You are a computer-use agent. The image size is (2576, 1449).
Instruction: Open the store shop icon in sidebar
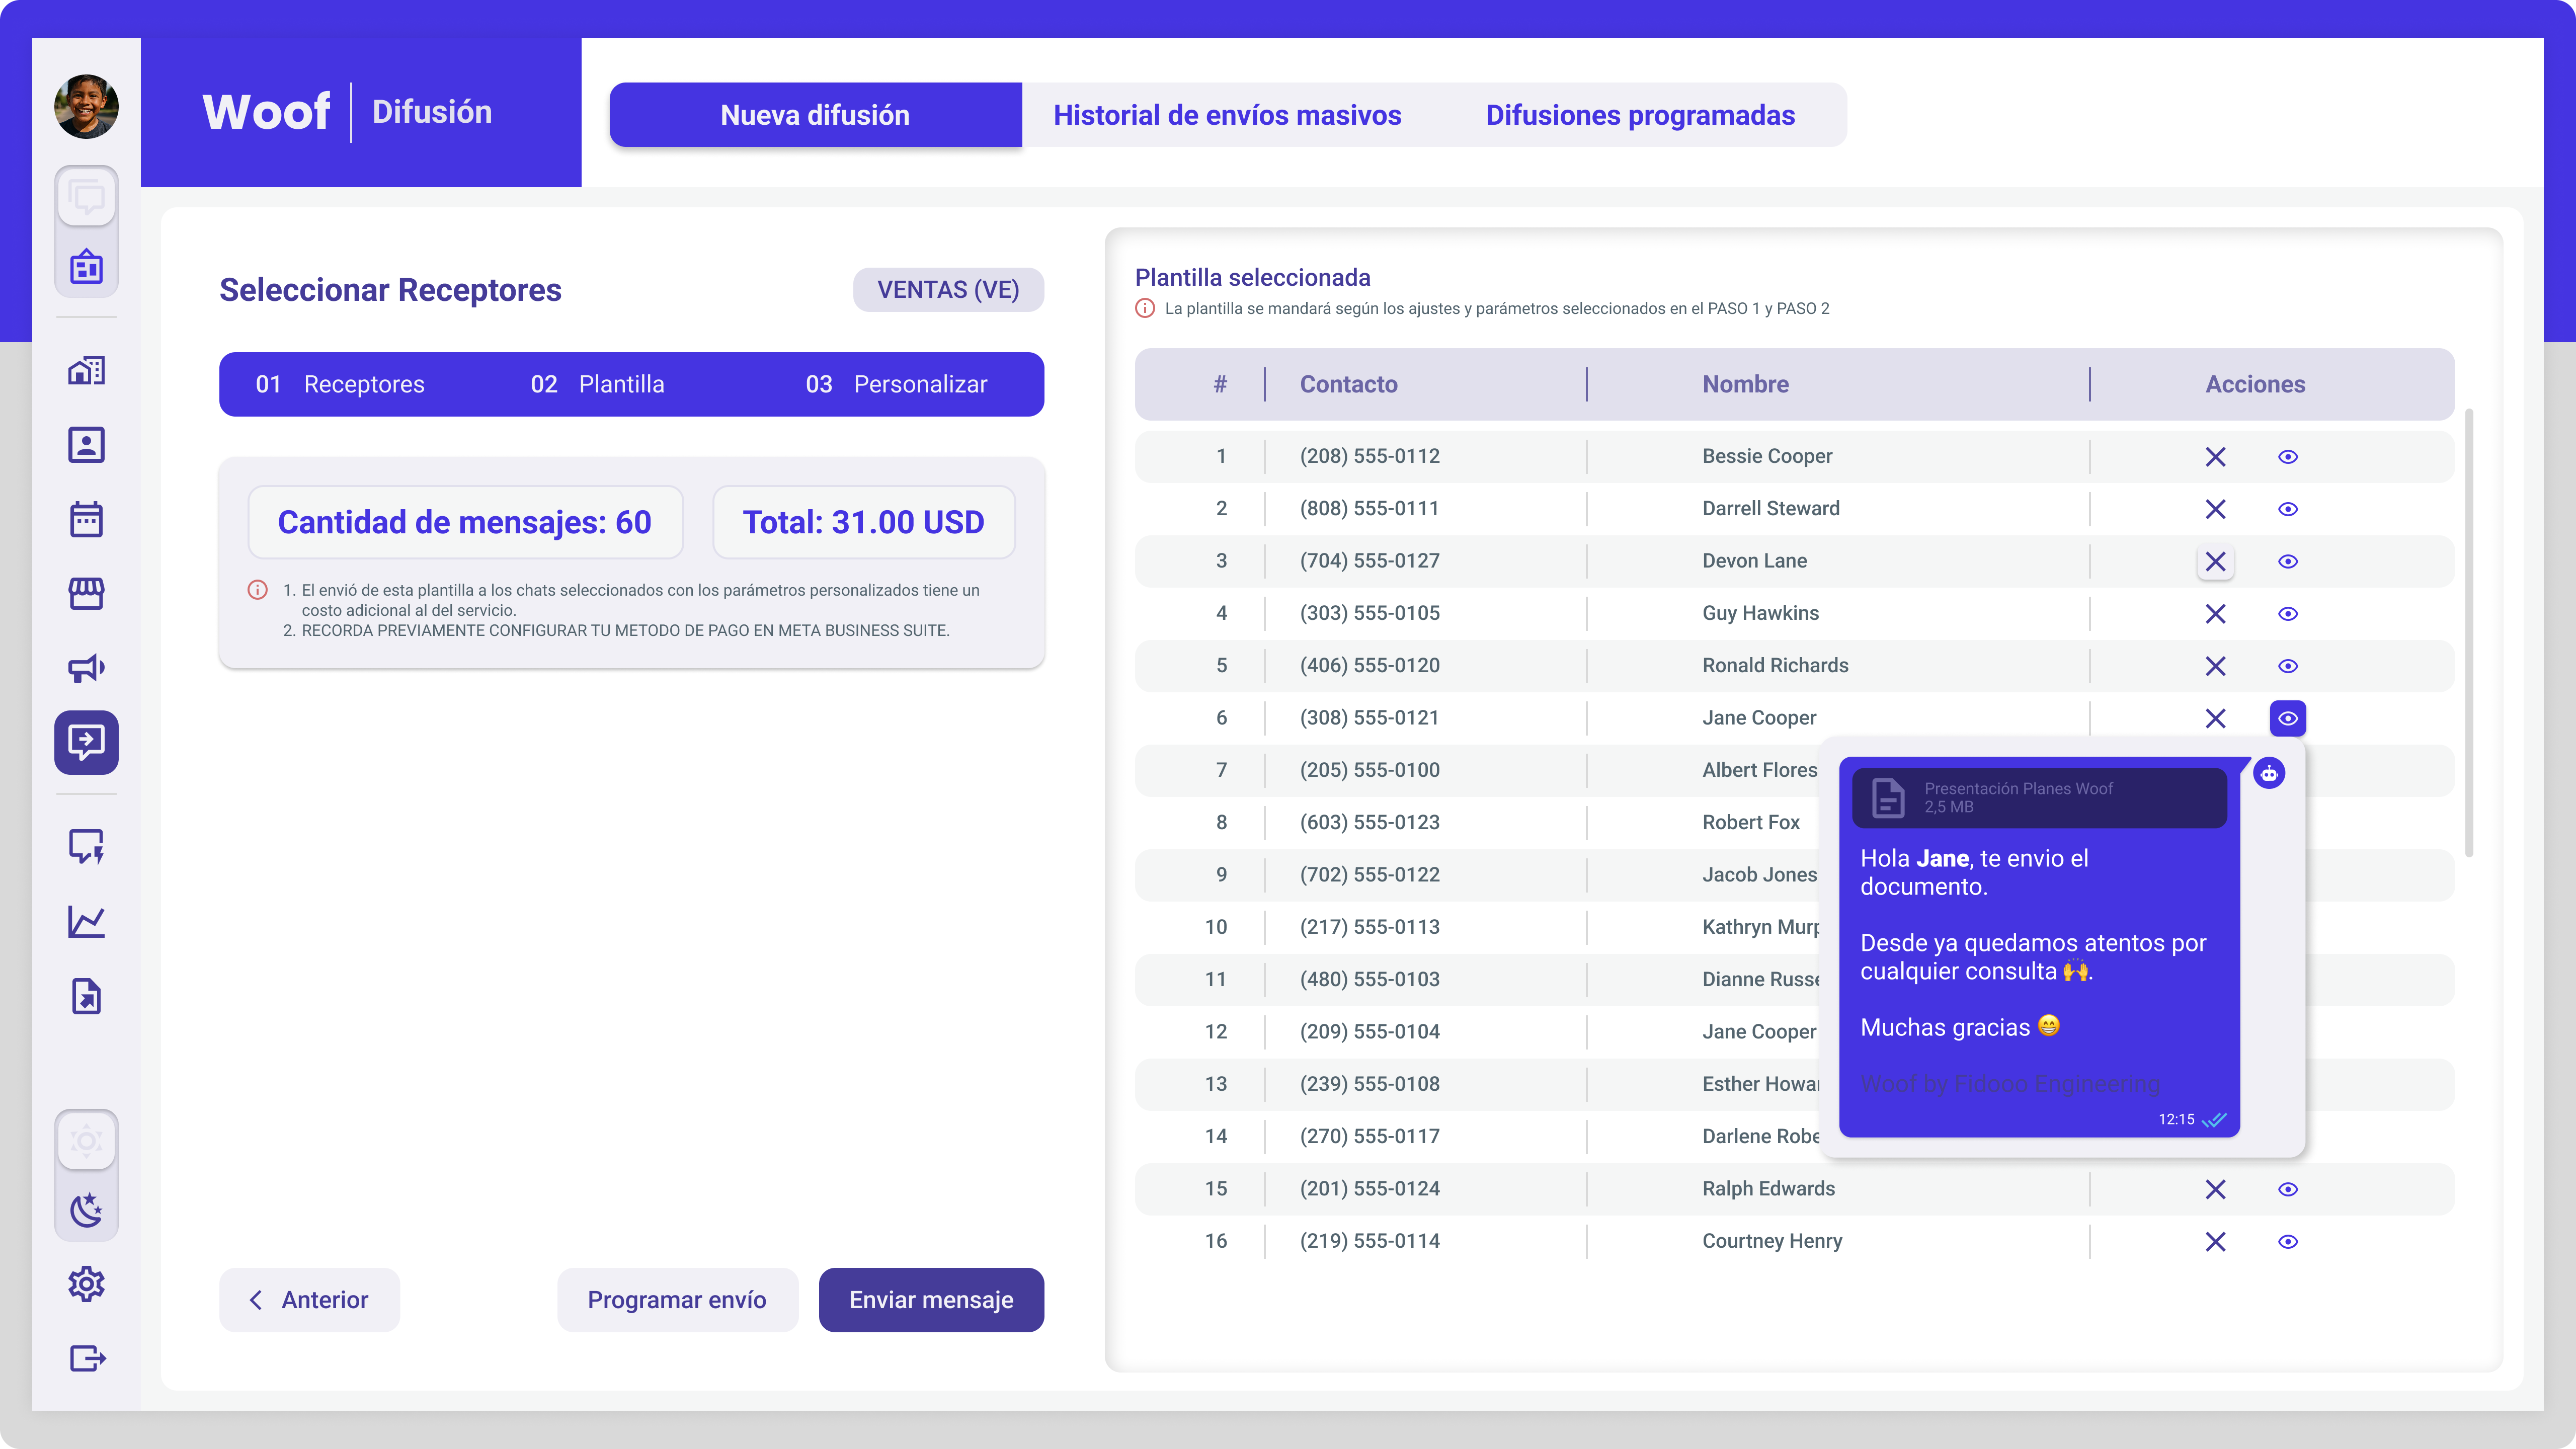[86, 593]
